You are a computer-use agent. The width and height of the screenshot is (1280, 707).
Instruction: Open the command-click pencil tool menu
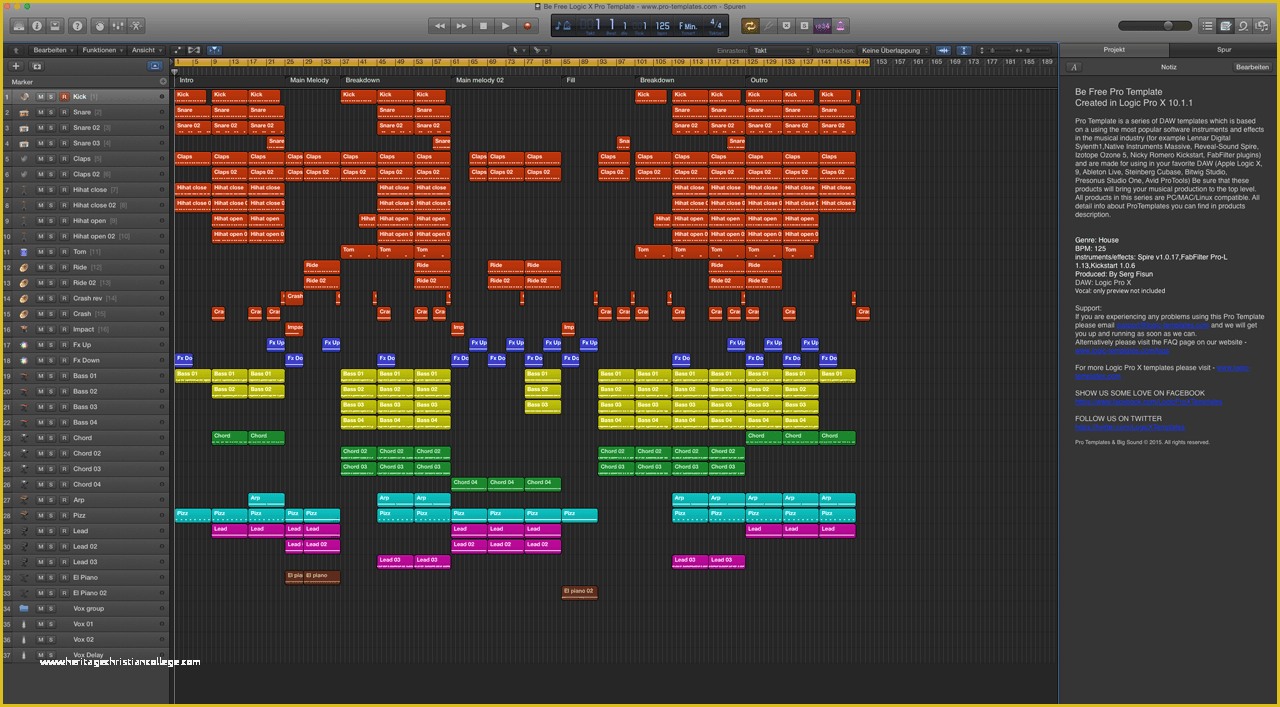(x=540, y=50)
